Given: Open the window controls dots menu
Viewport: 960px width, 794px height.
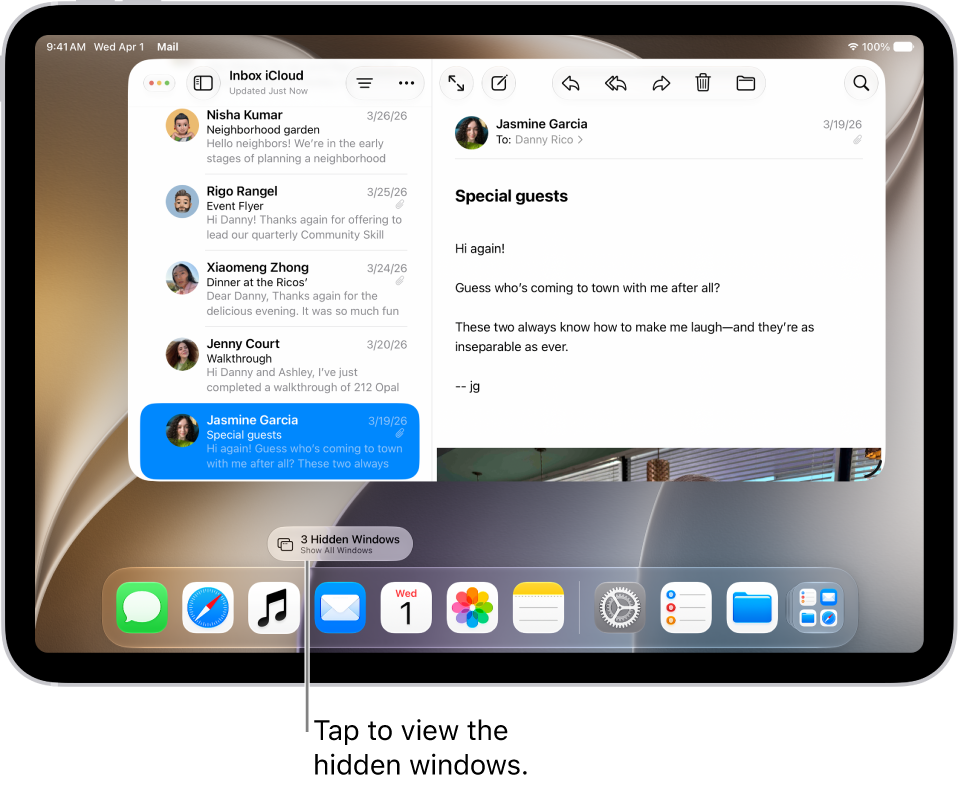Looking at the screenshot, I should pyautogui.click(x=159, y=83).
